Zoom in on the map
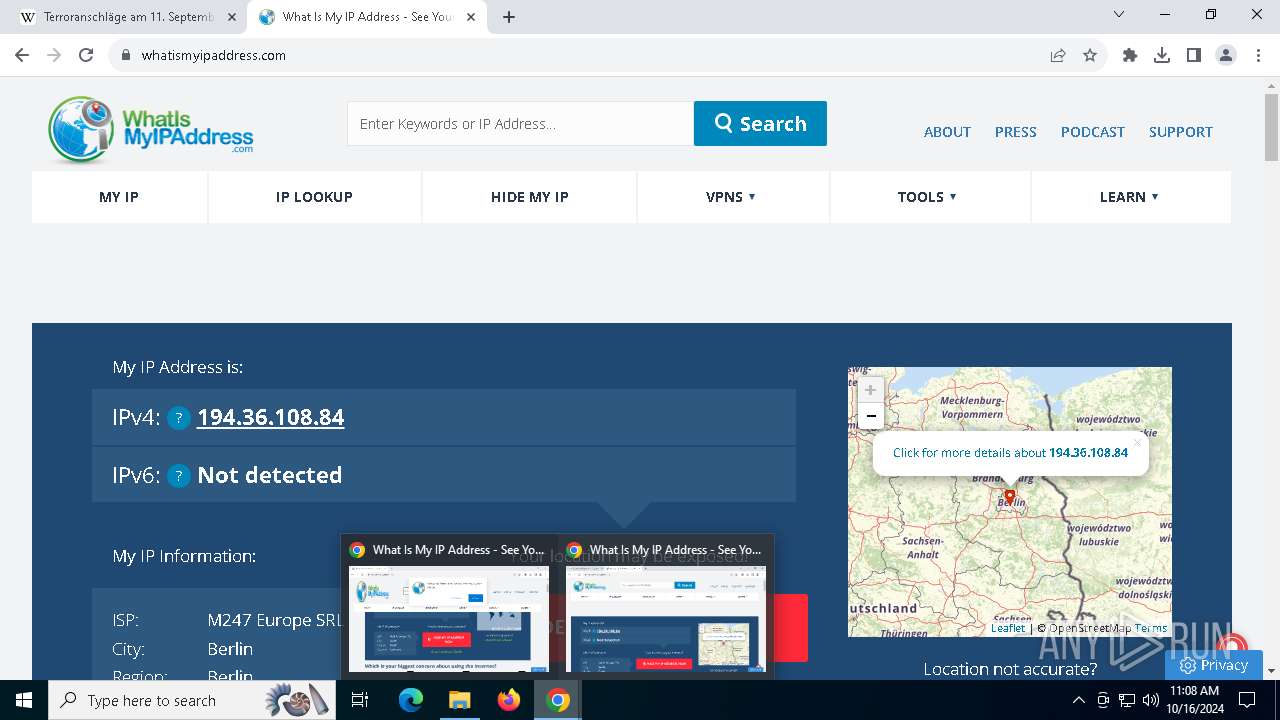Image resolution: width=1280 pixels, height=720 pixels. [870, 390]
